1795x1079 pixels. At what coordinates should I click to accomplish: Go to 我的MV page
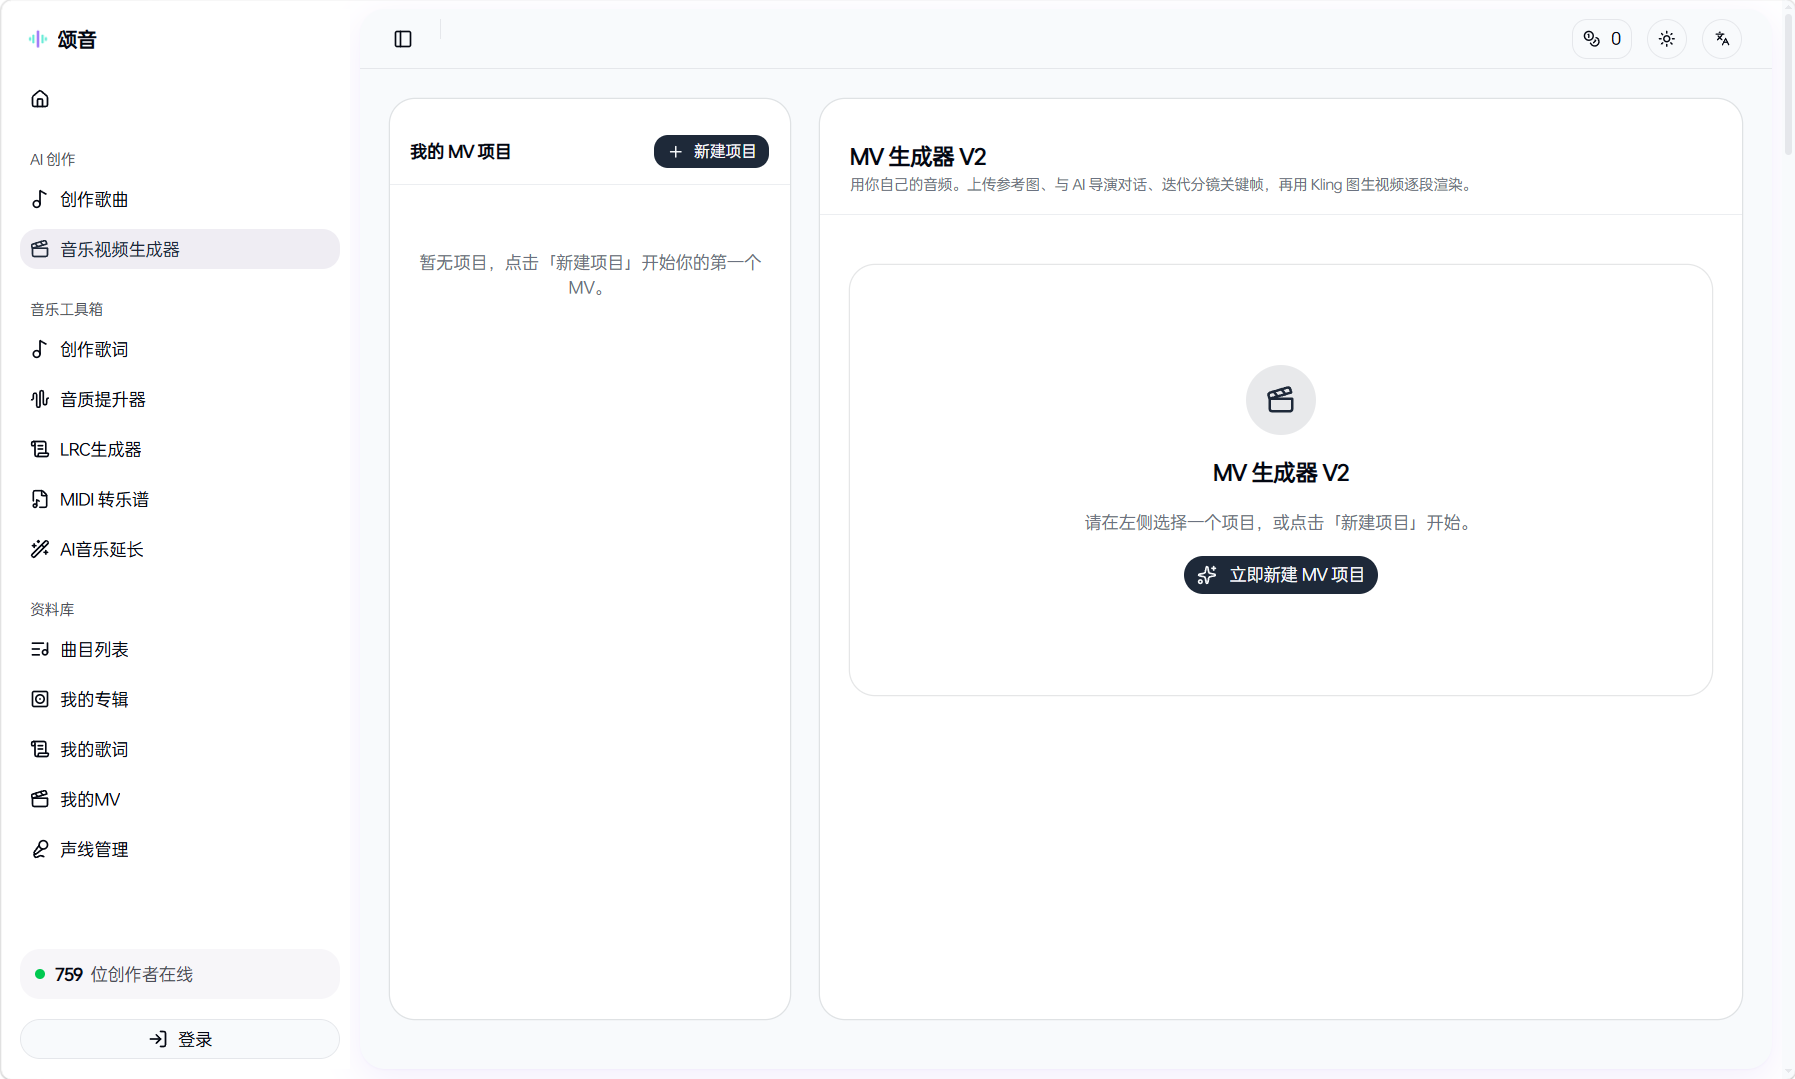tap(180, 799)
